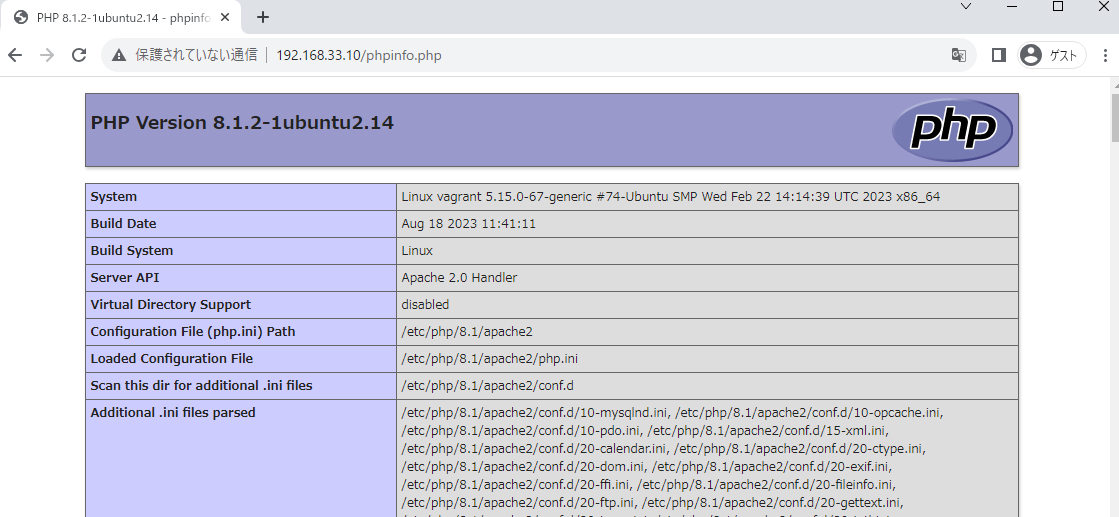The width and height of the screenshot is (1119, 517).
Task: Reload the phpinfo page
Action: [79, 55]
